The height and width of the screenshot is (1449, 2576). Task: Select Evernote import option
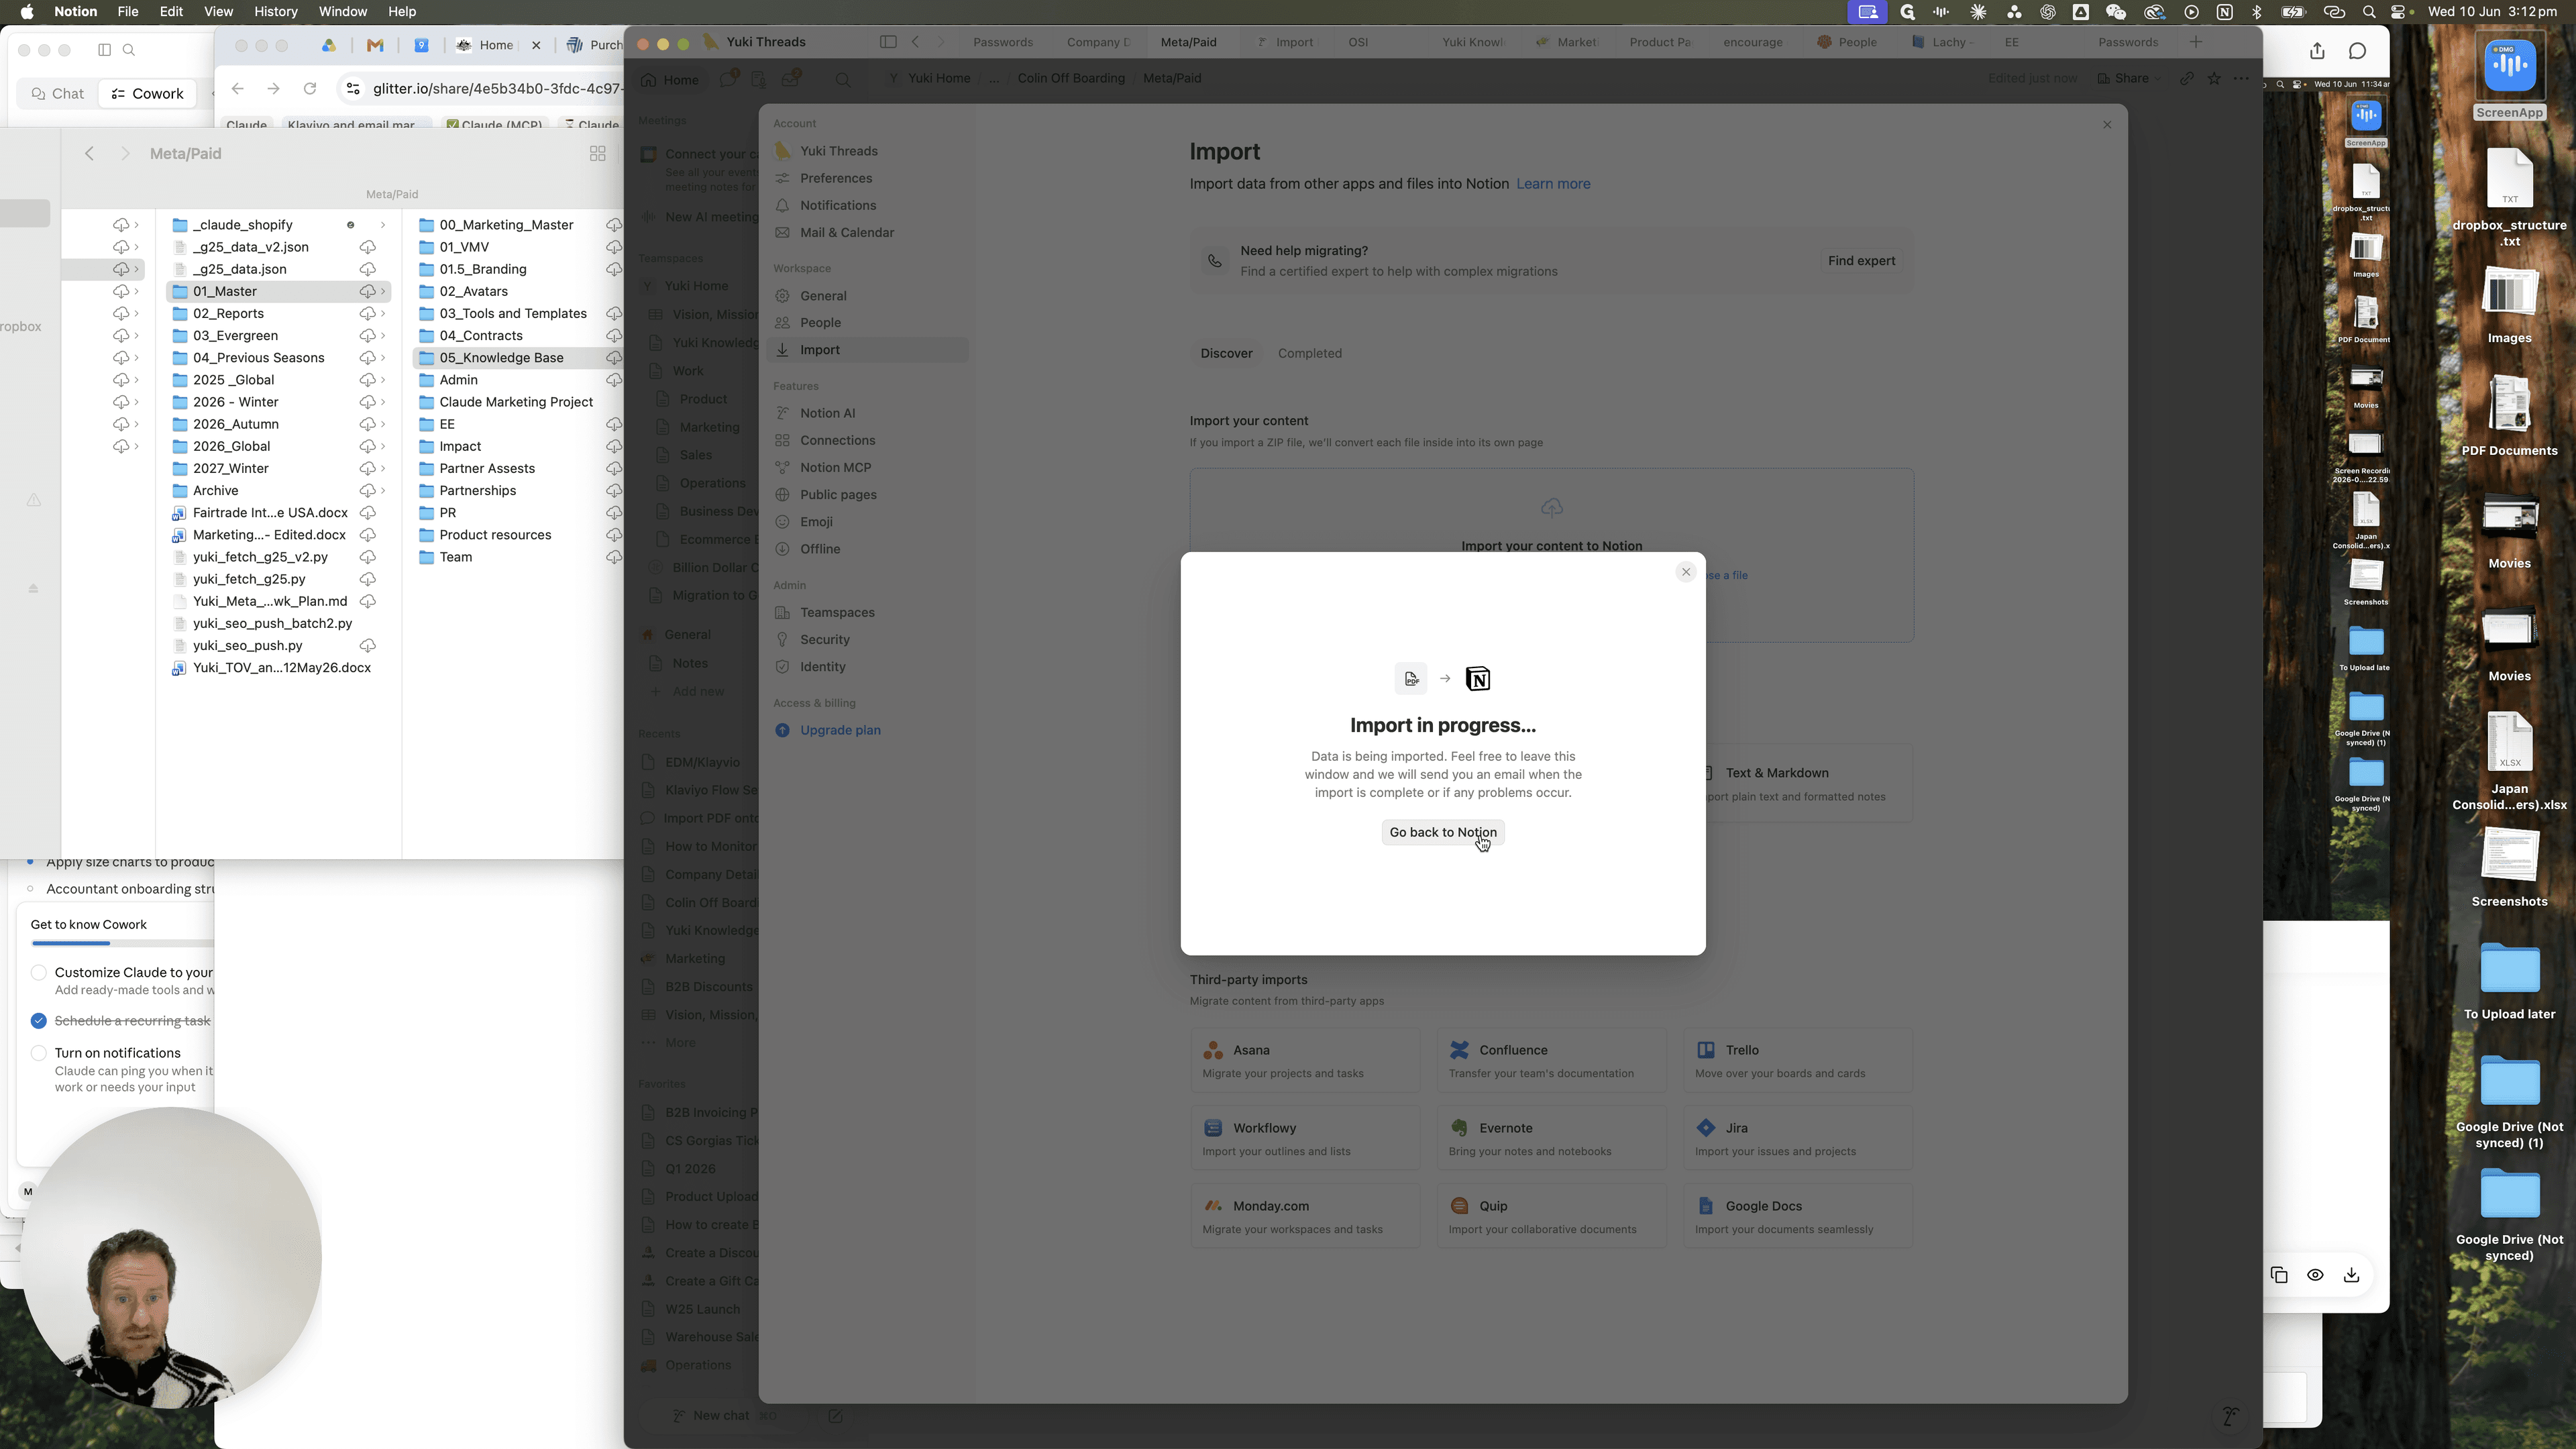pyautogui.click(x=1551, y=1138)
